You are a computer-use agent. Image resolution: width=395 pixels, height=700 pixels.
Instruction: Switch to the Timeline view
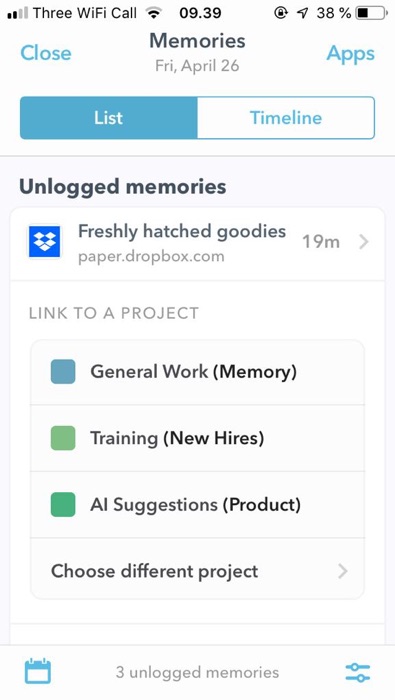coord(286,118)
